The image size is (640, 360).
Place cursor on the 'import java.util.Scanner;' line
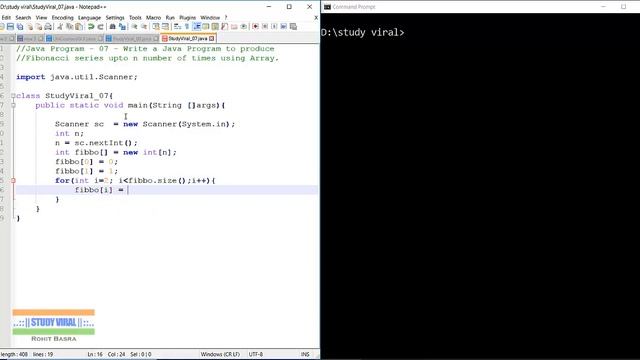[x=77, y=77]
